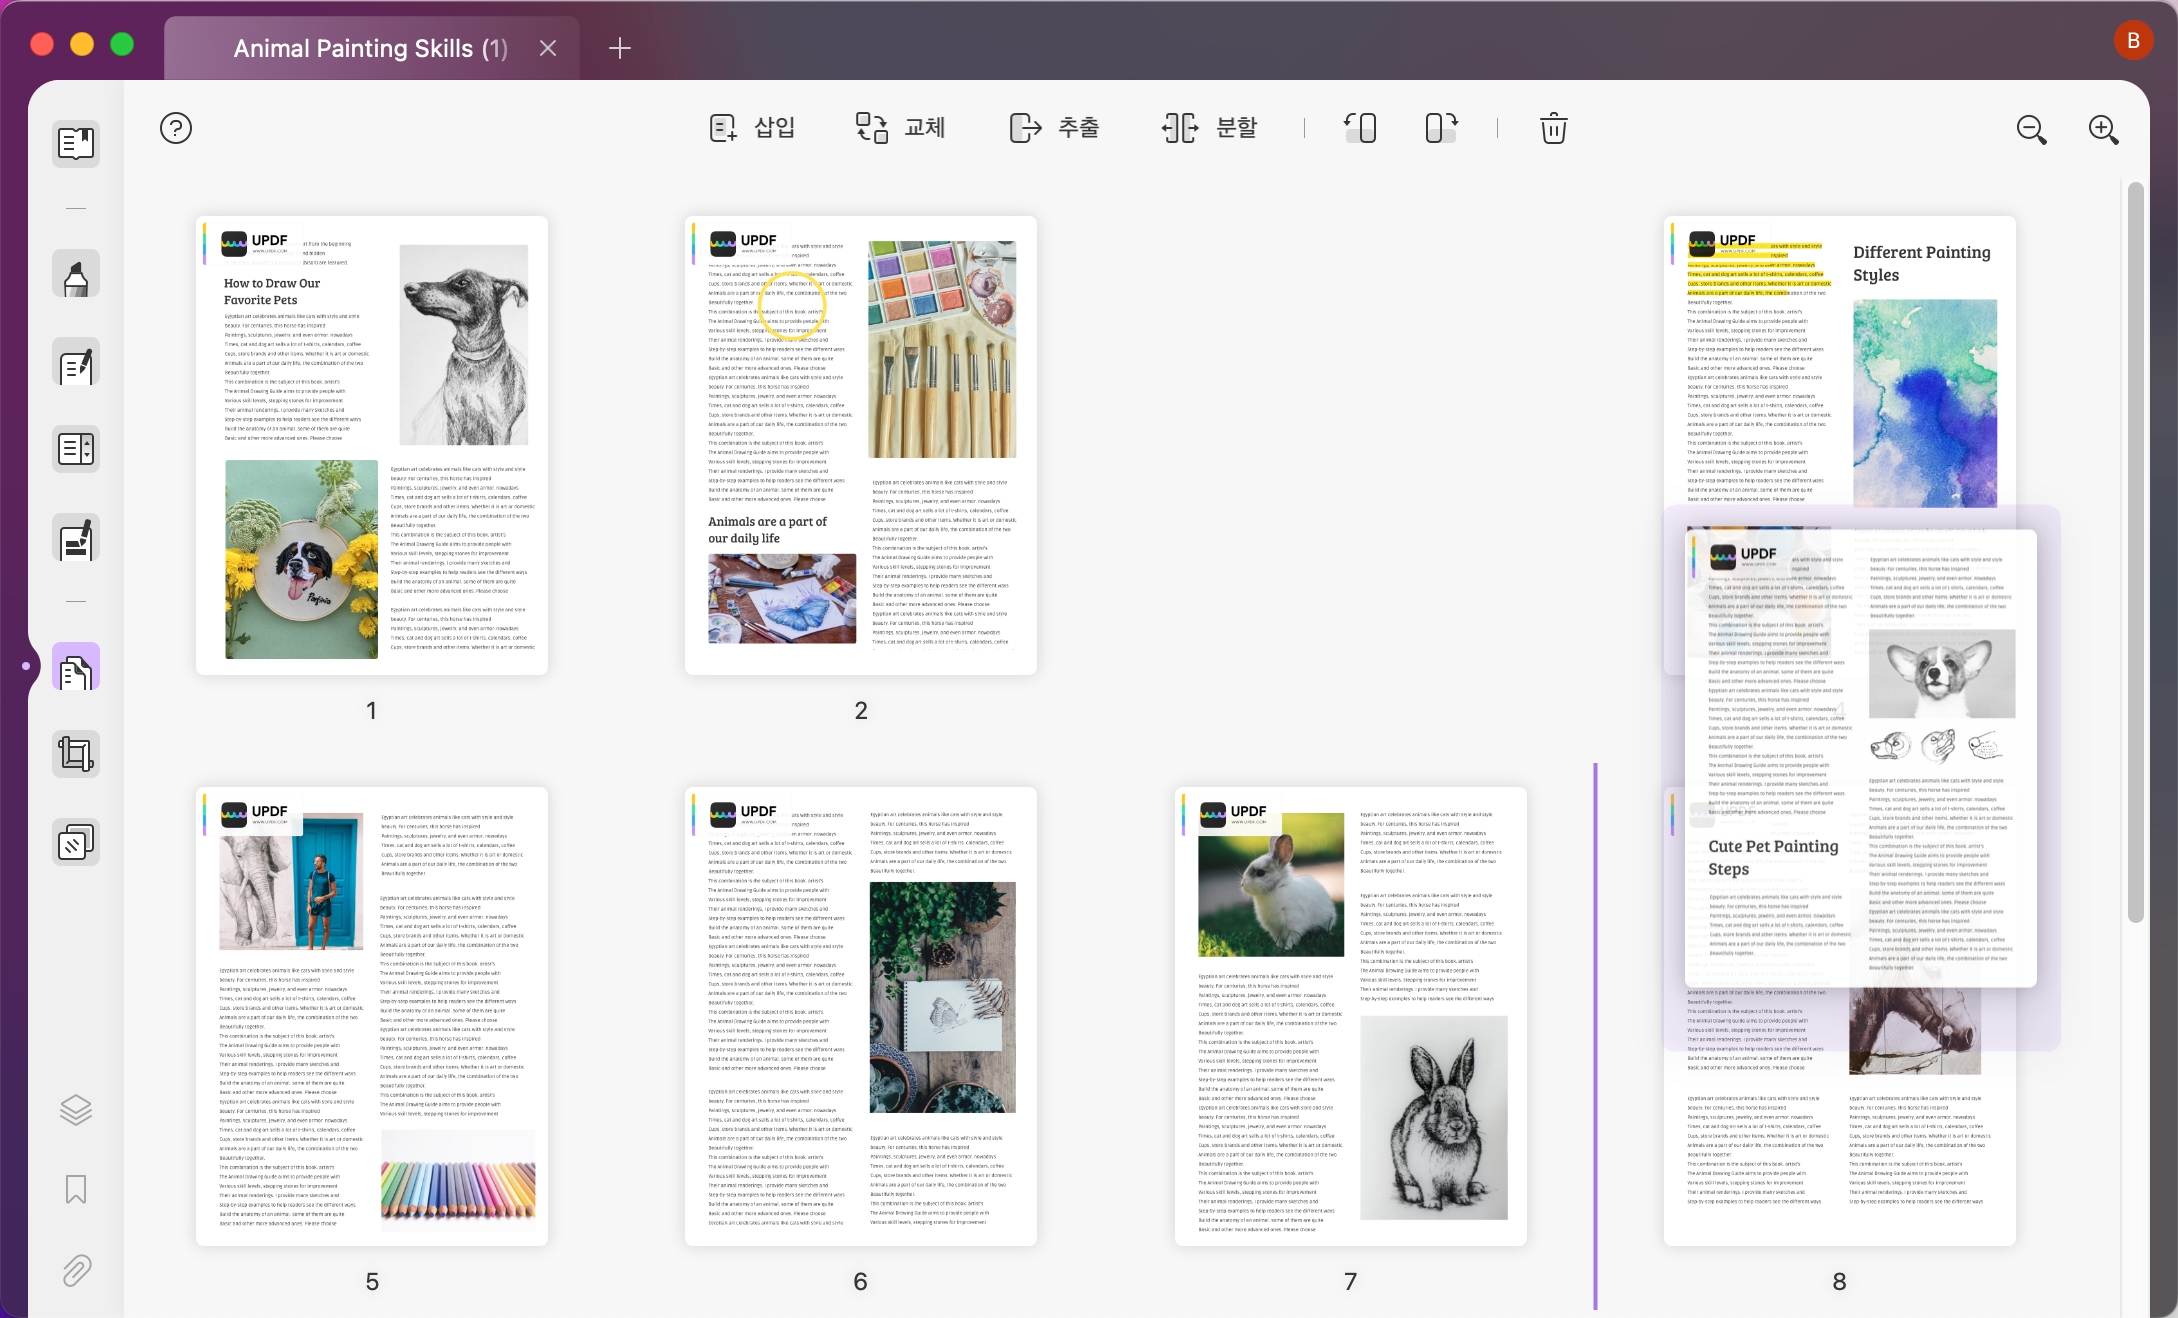Delete selected pages with trash icon
2178x1318 pixels.
tap(1553, 128)
